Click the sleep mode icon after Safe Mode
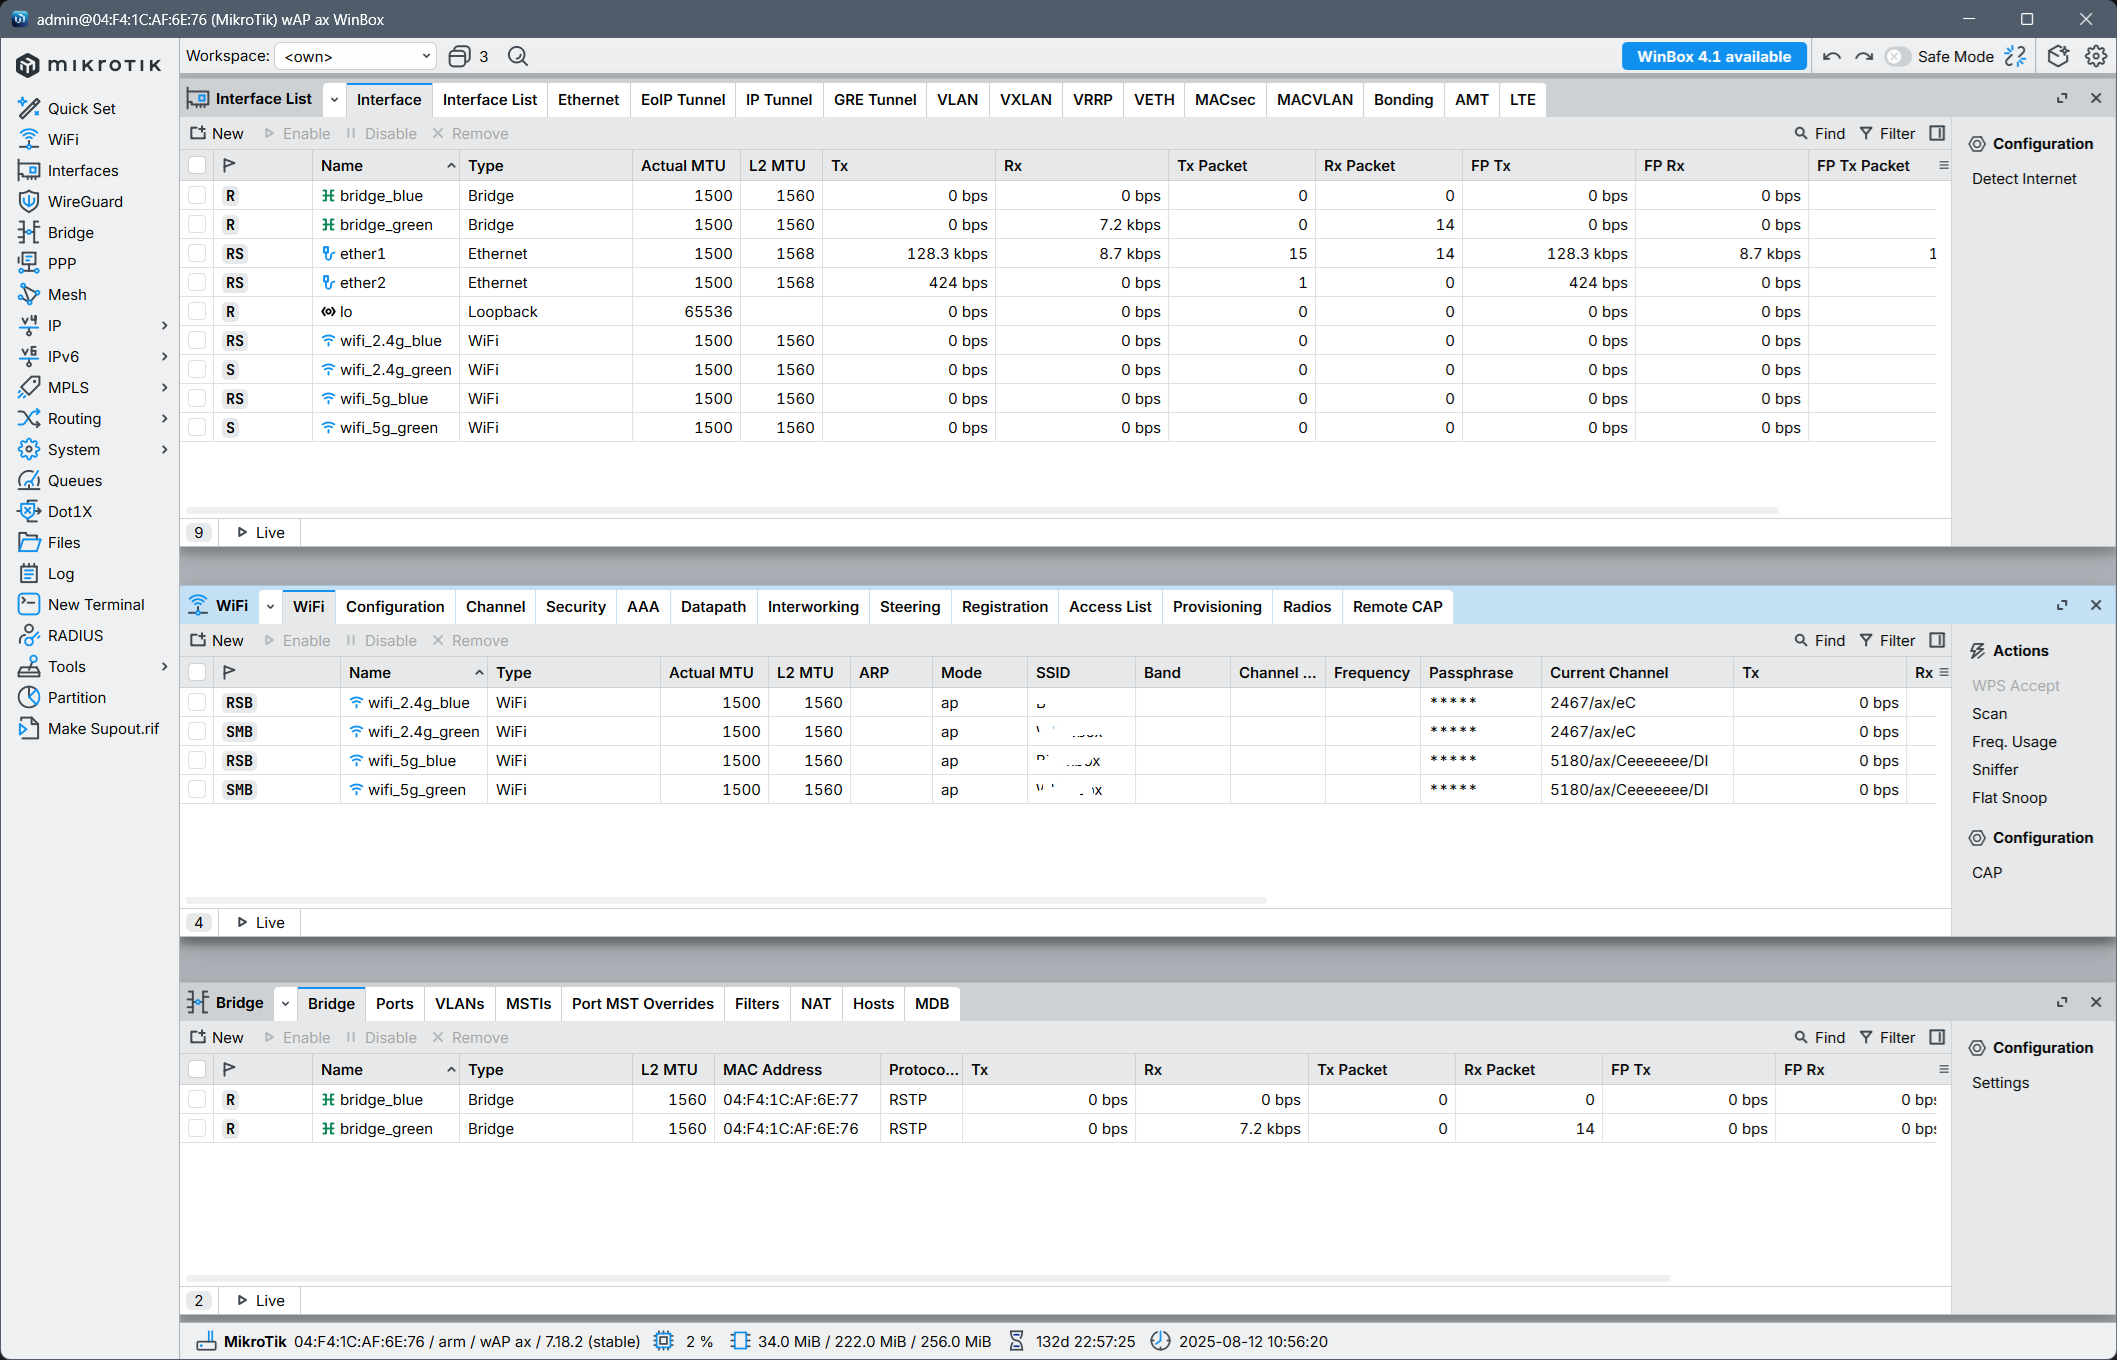The image size is (2117, 1360). click(2016, 56)
